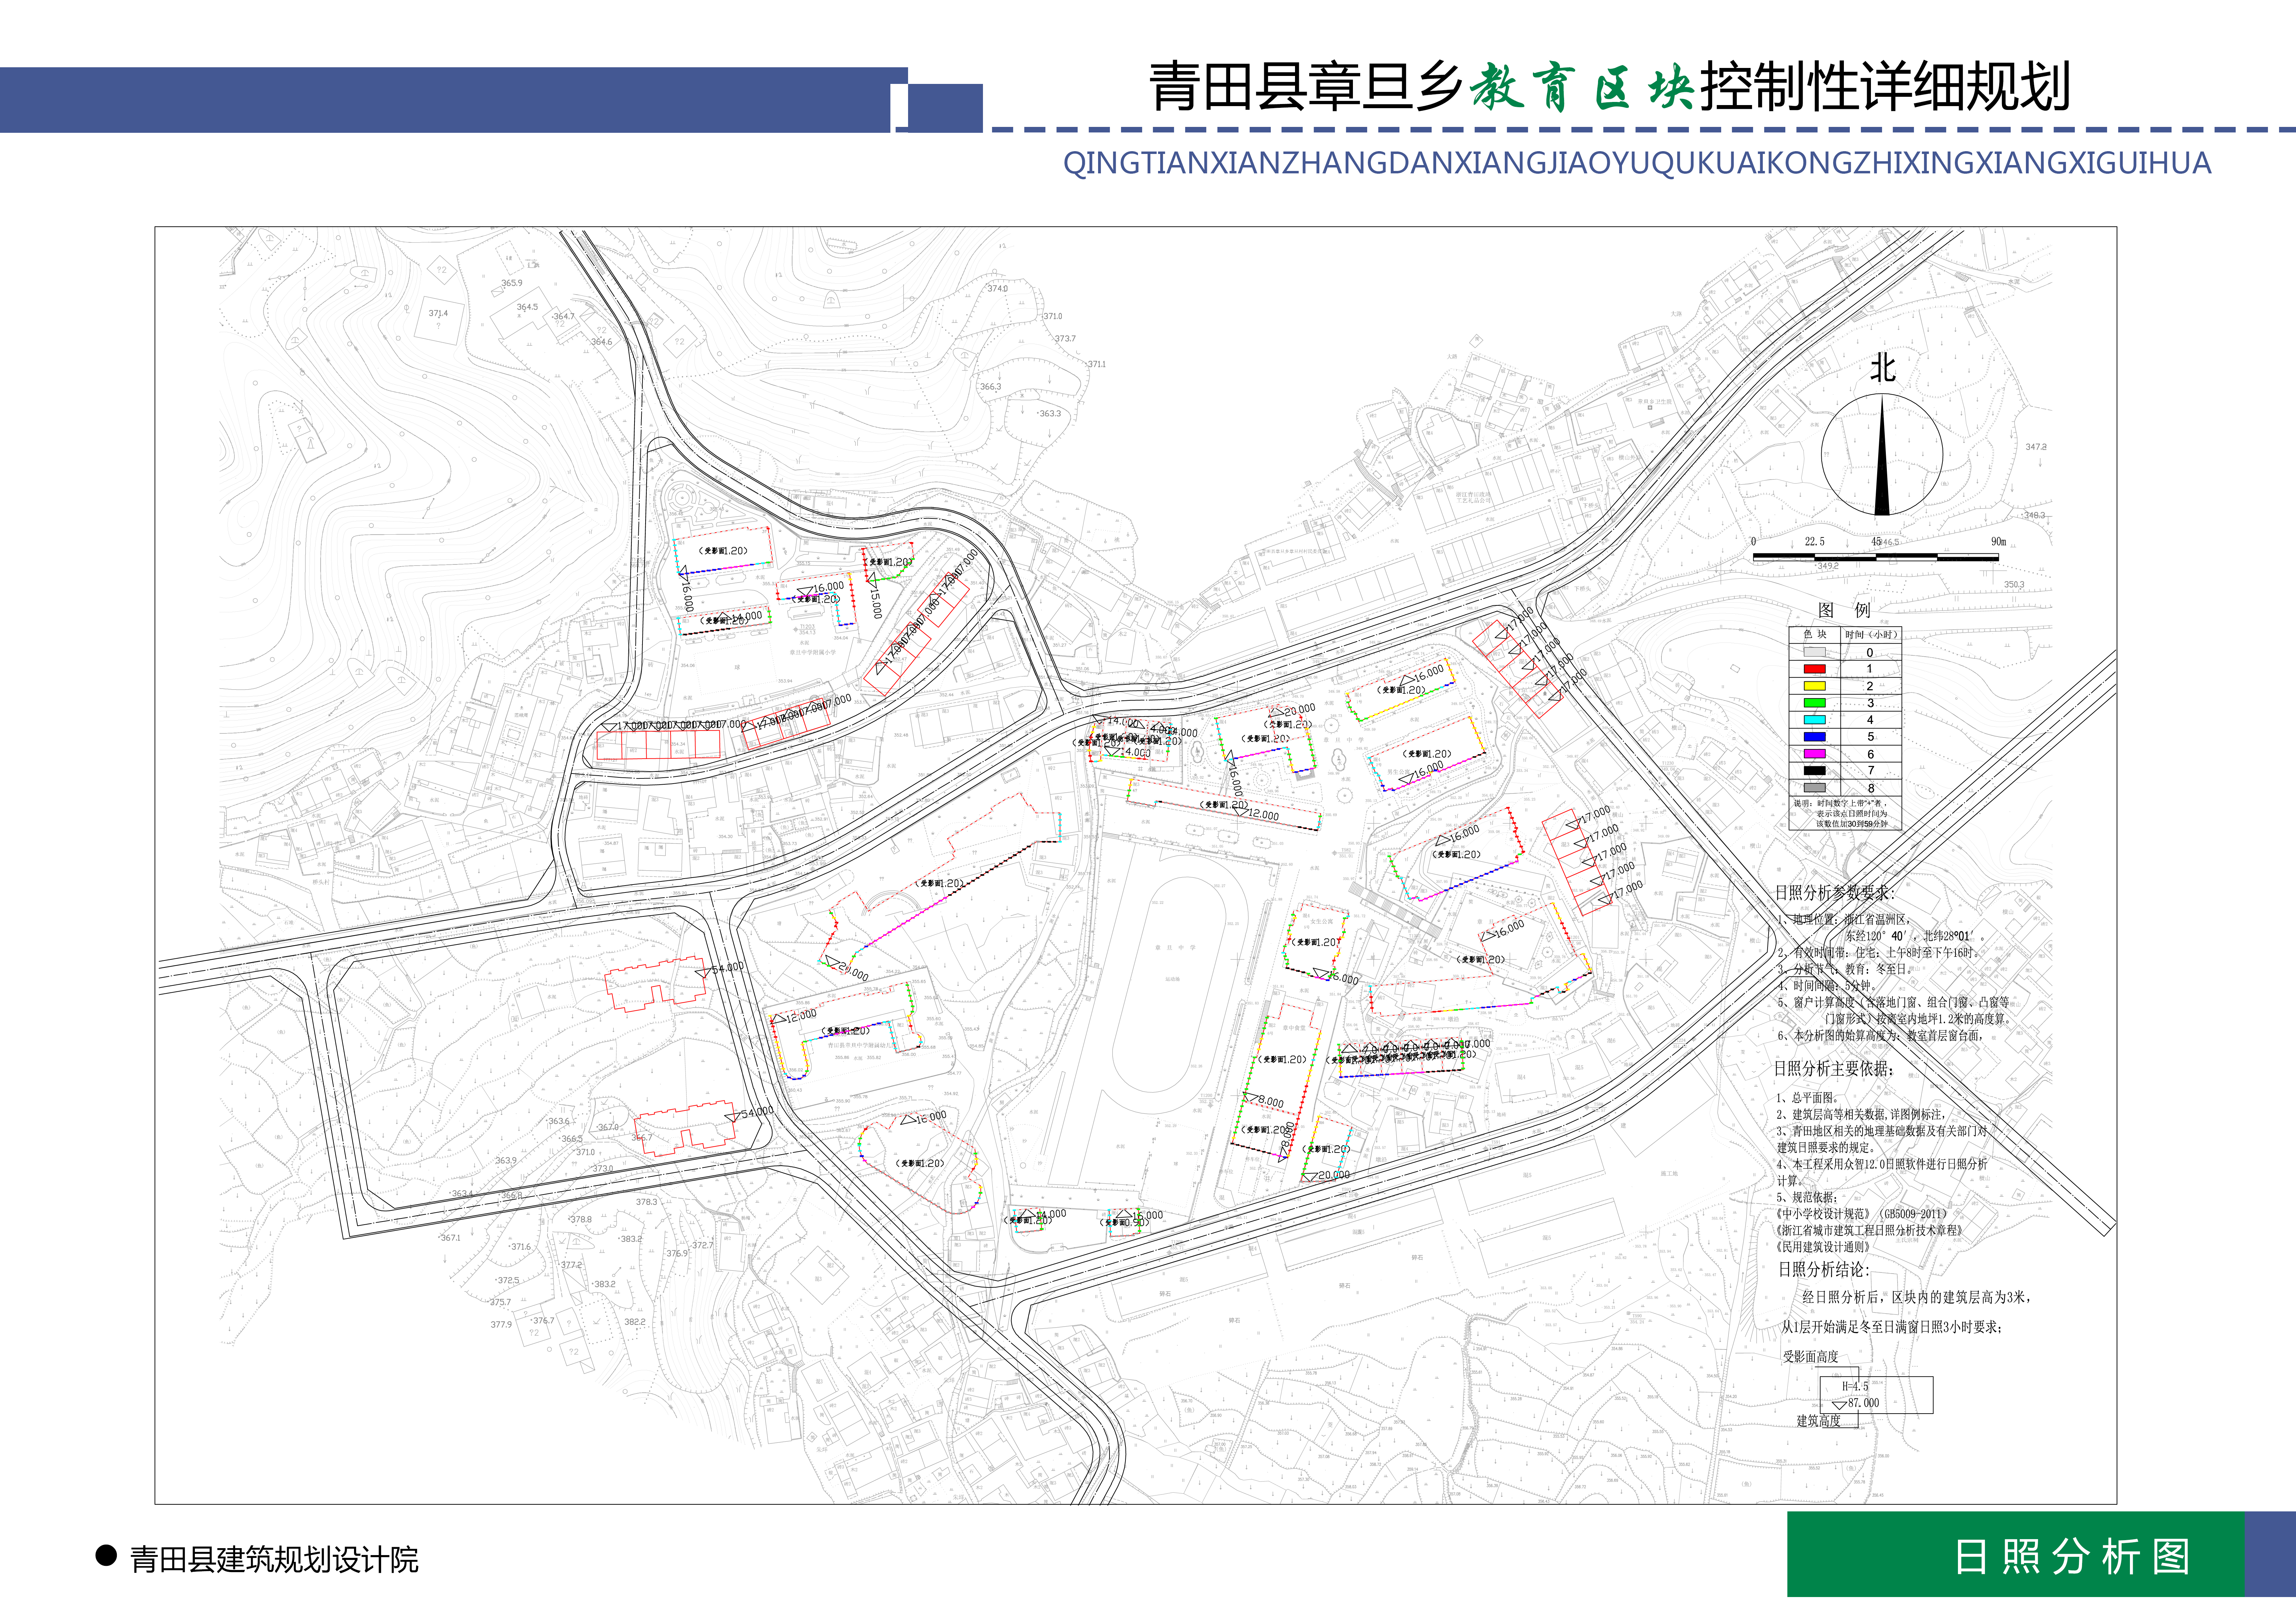Click the 374.0 contour elevation label
This screenshot has height=1622, width=2296.
pos(998,289)
